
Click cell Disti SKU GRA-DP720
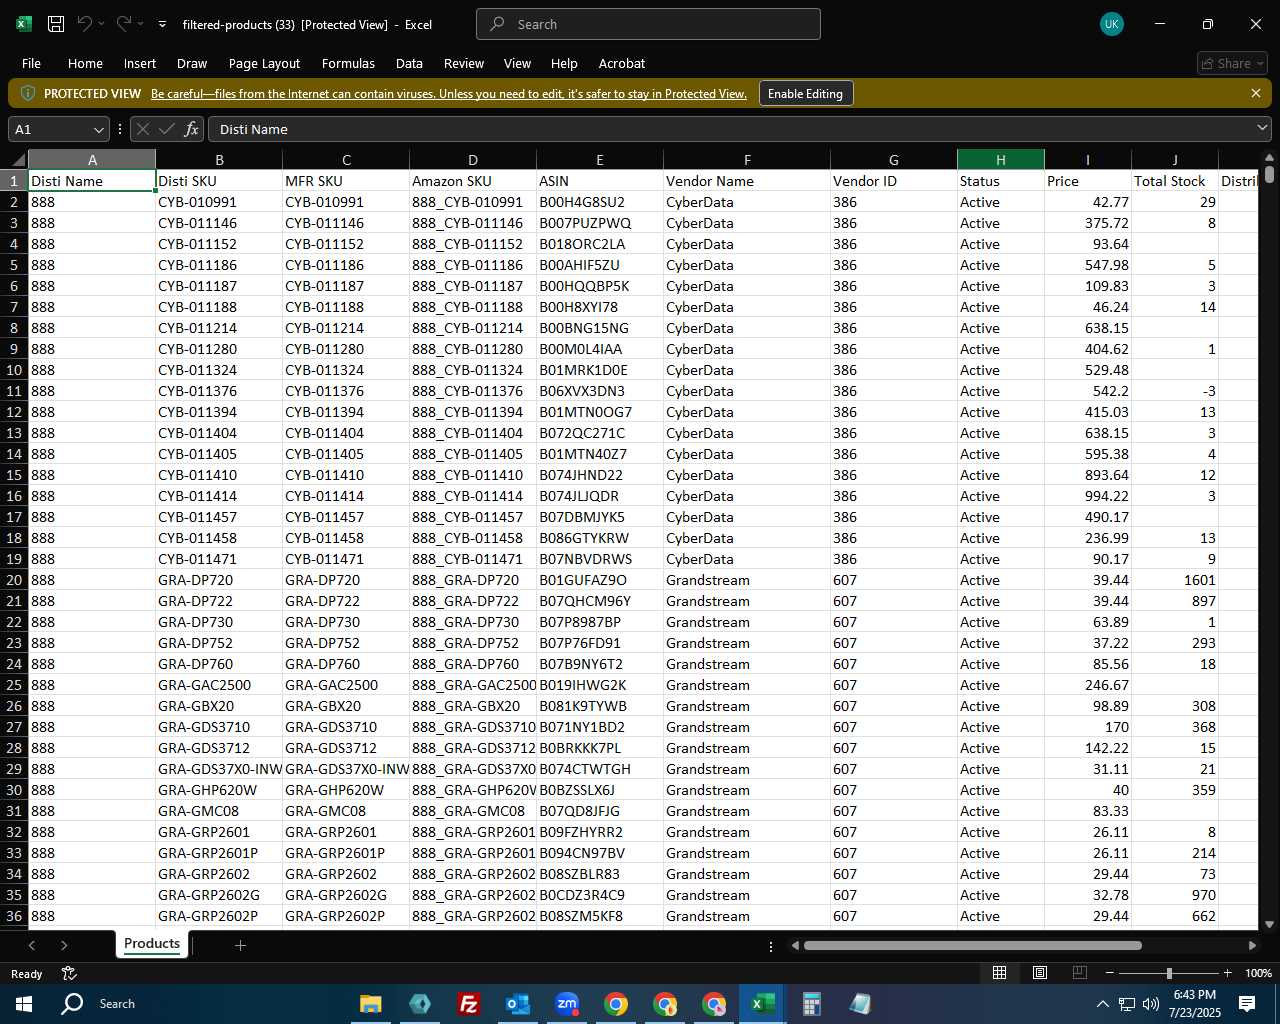(x=219, y=580)
